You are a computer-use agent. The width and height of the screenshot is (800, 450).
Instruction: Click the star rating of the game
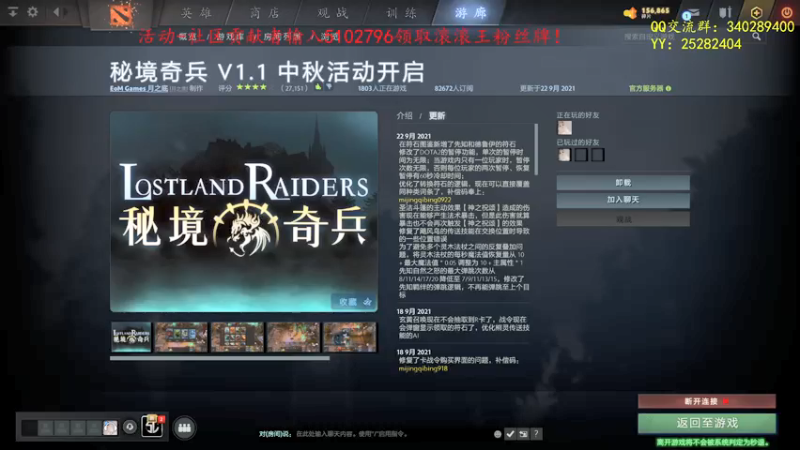252,87
